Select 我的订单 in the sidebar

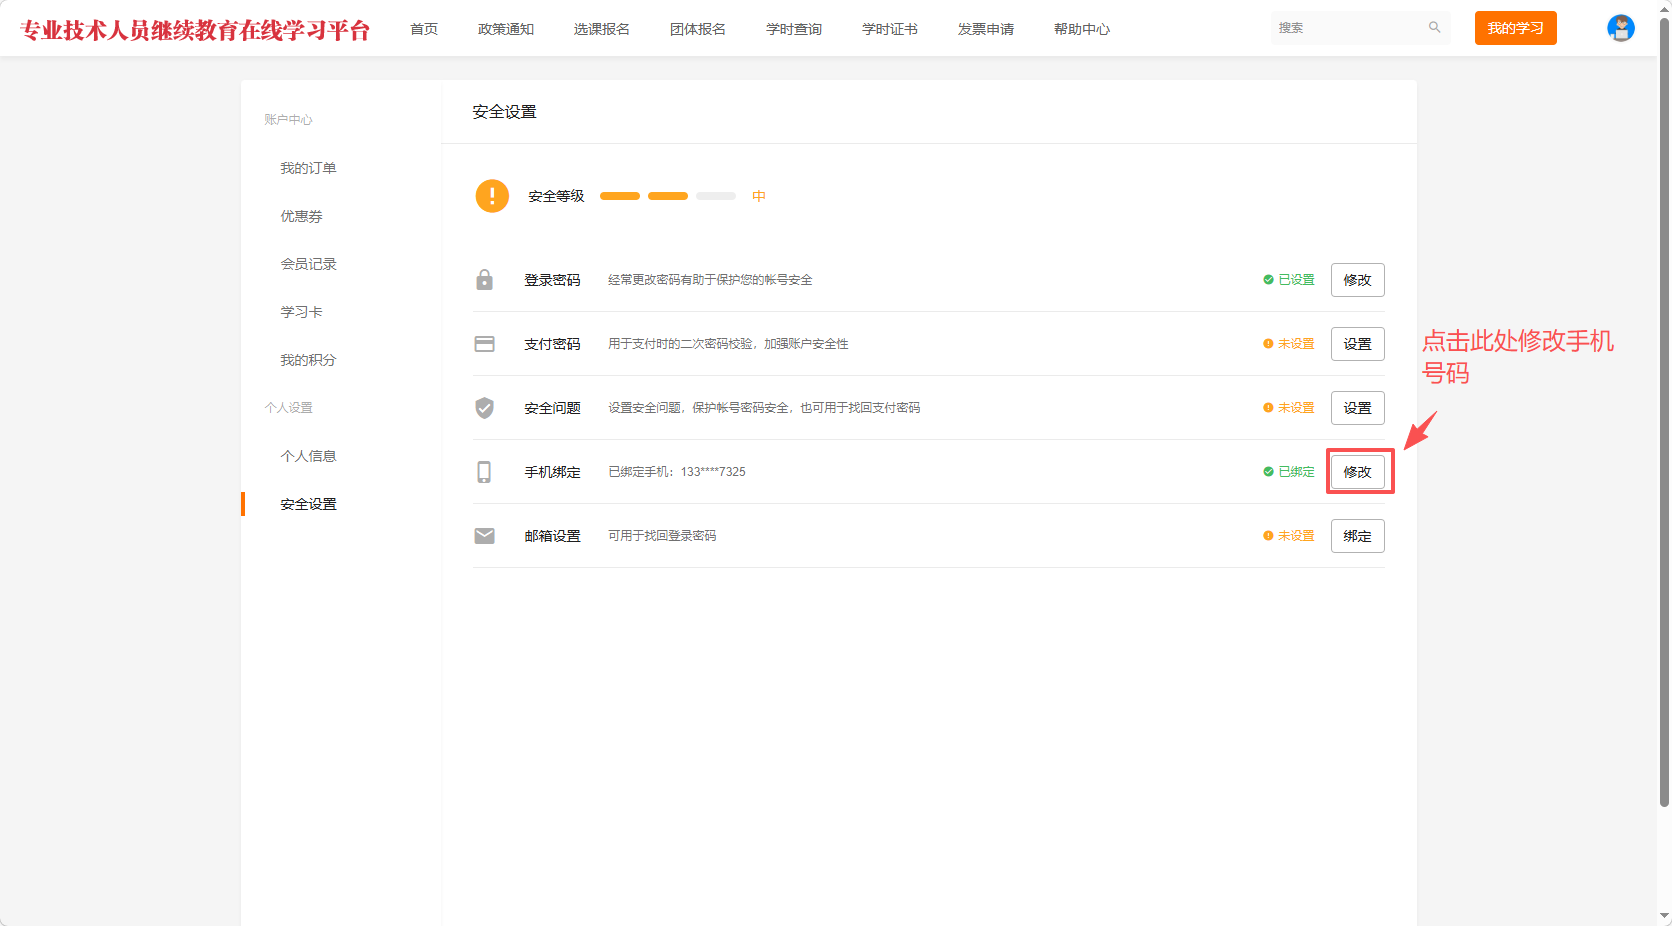308,168
